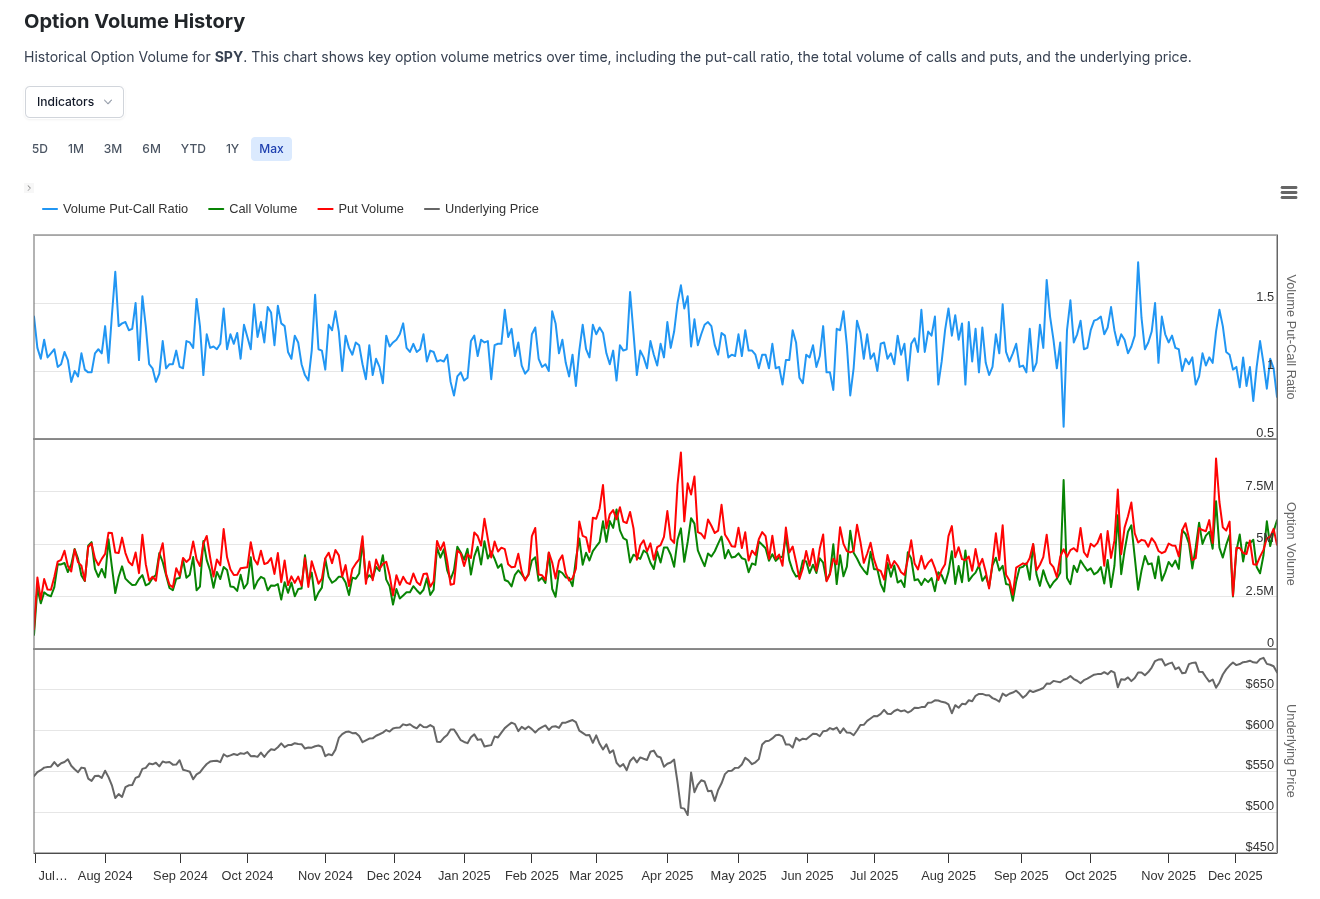
Task: Click the gray Underlying Price line marker
Action: [x=430, y=208]
